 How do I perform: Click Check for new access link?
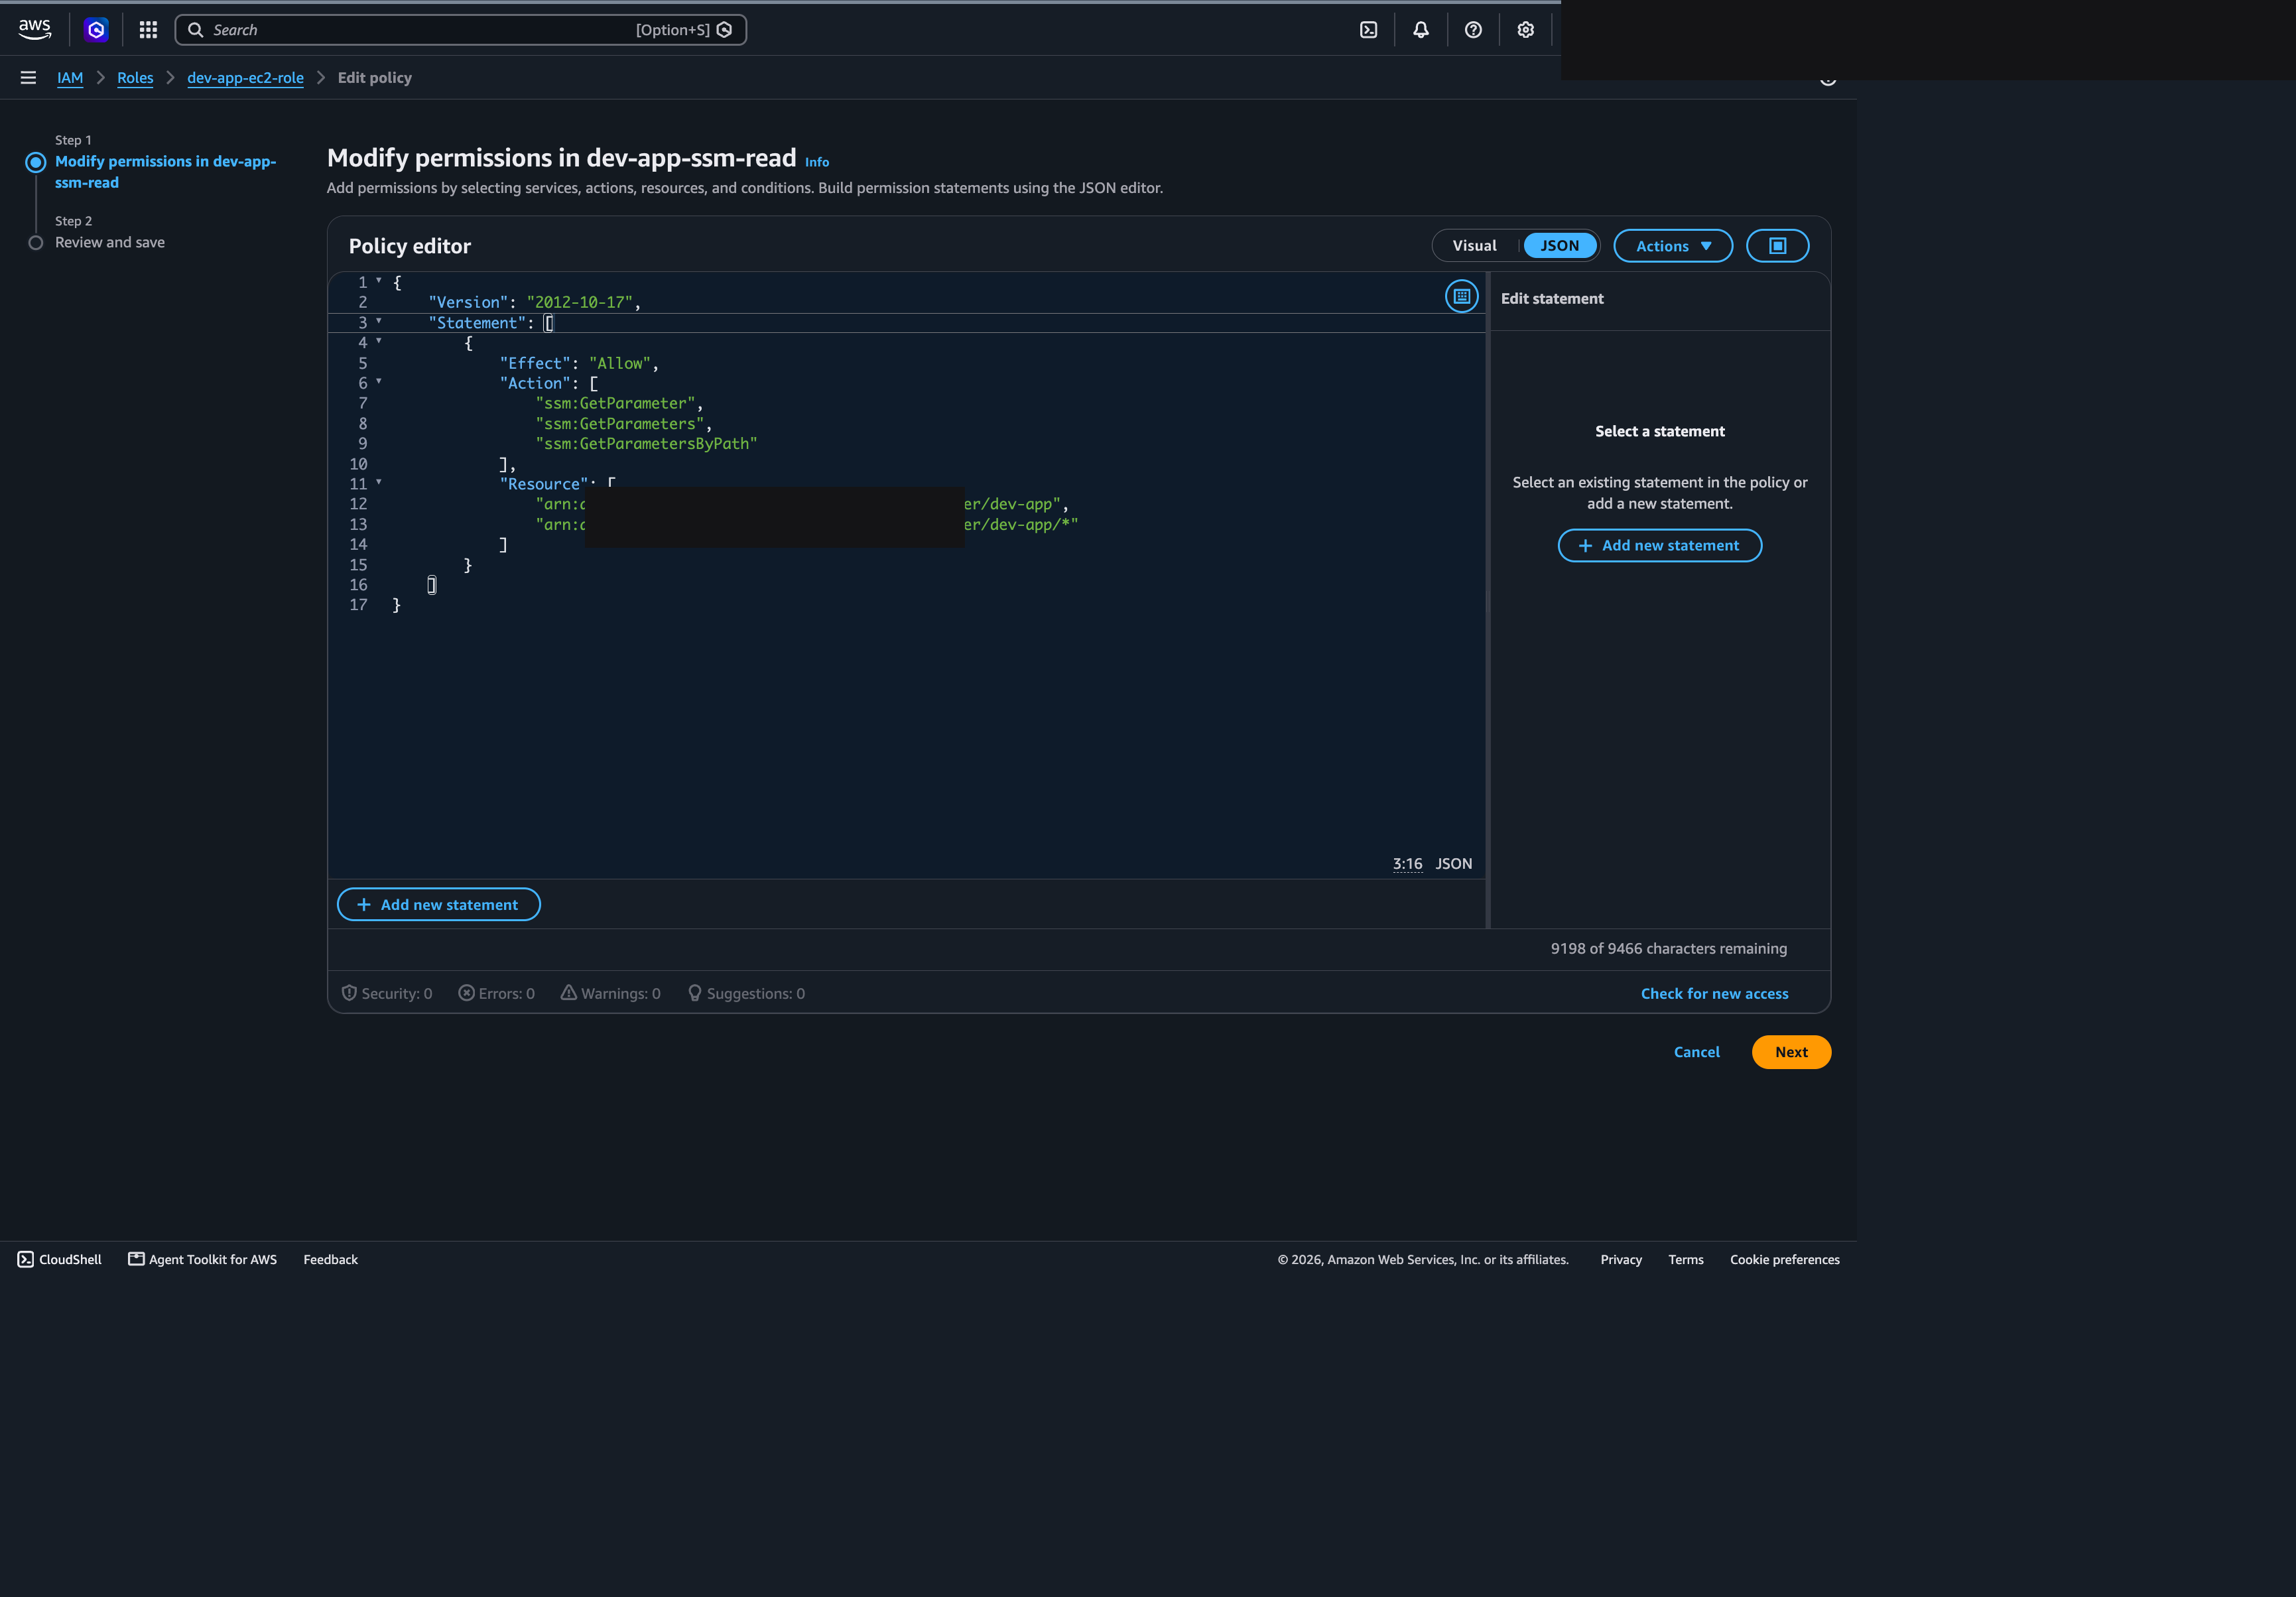click(1714, 994)
